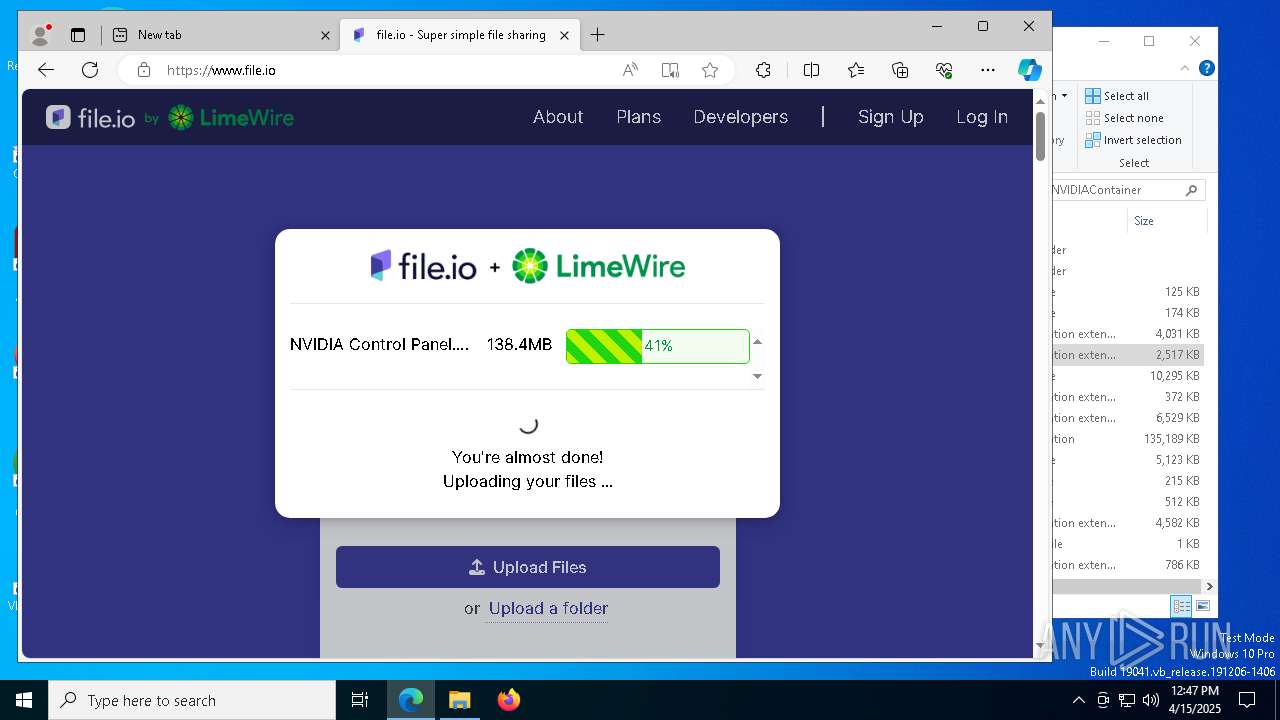Open Extensions puzzle icon
The image size is (1280, 720).
pos(763,70)
